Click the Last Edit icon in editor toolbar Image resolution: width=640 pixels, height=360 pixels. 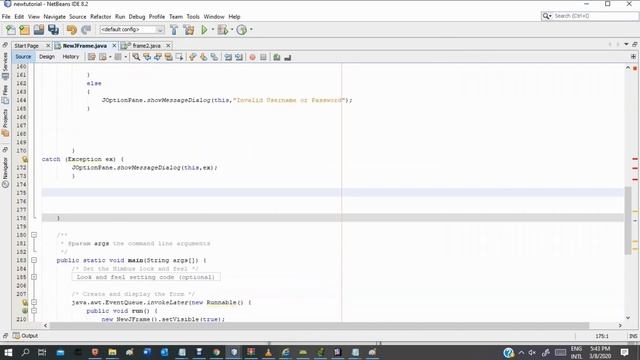[x=92, y=57]
